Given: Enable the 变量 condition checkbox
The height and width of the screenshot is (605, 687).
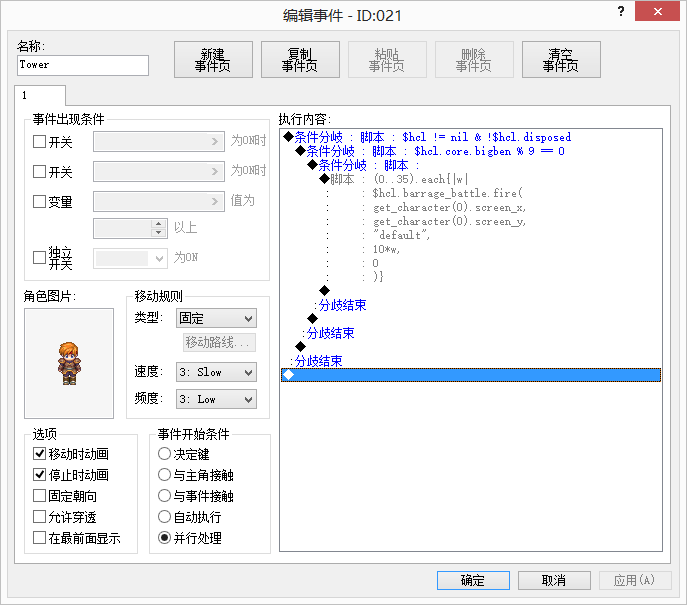Looking at the screenshot, I should (x=39, y=202).
